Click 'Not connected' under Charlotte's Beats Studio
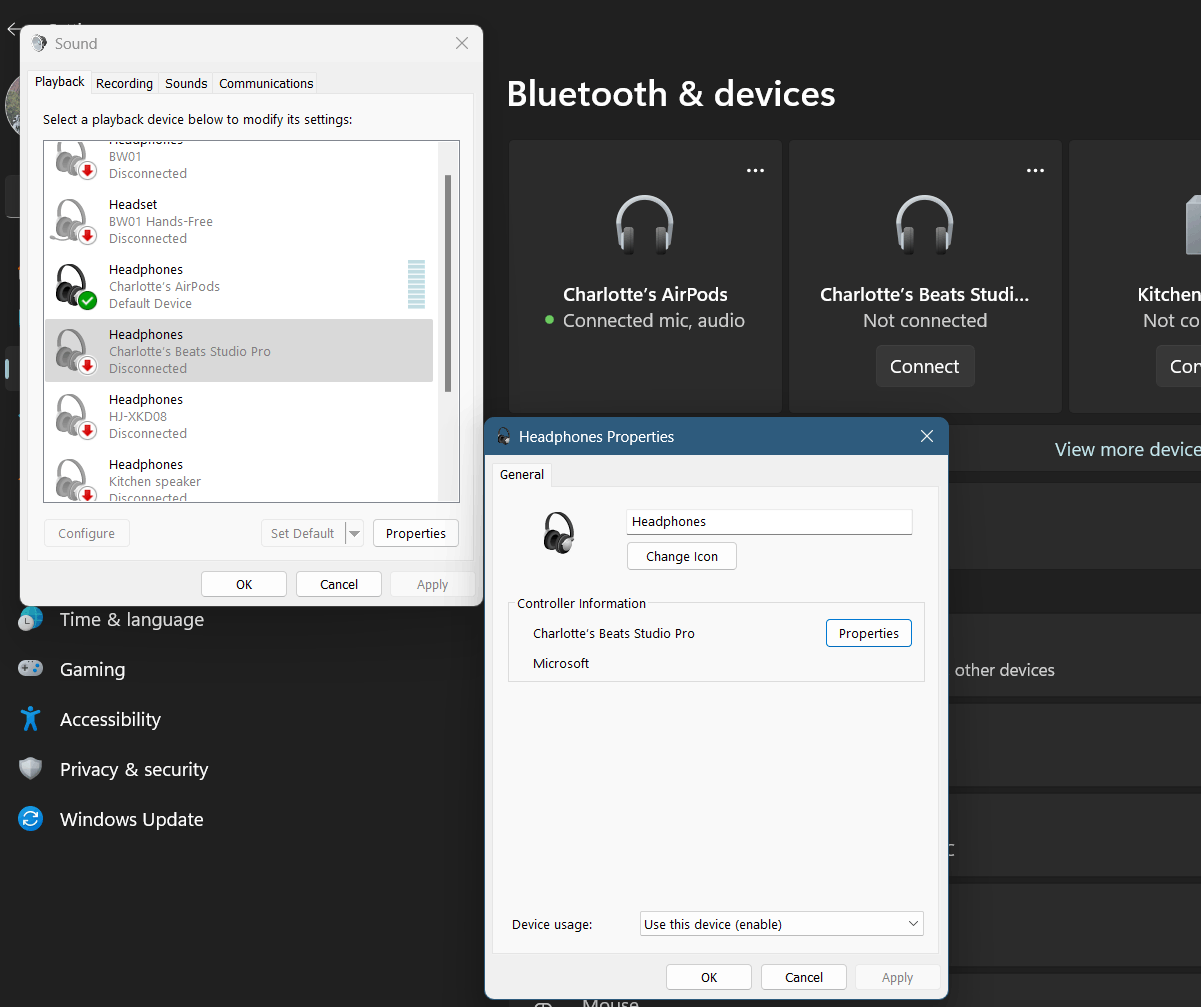Viewport: 1201px width, 1007px height. coord(925,321)
